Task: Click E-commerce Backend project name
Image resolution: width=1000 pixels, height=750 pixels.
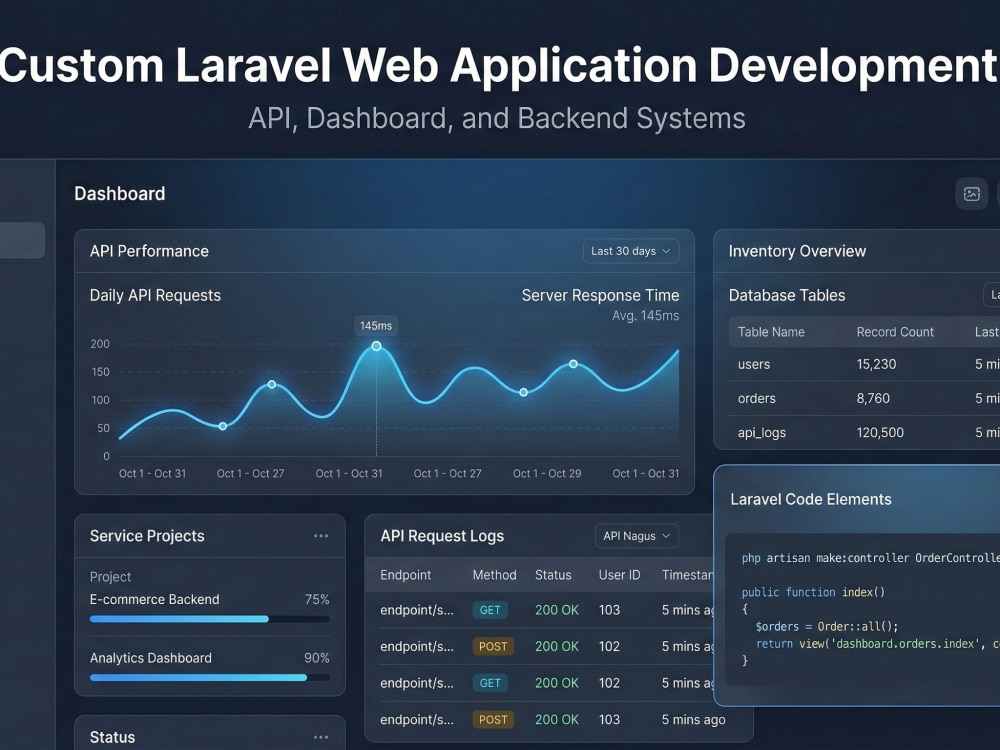Action: pos(154,599)
